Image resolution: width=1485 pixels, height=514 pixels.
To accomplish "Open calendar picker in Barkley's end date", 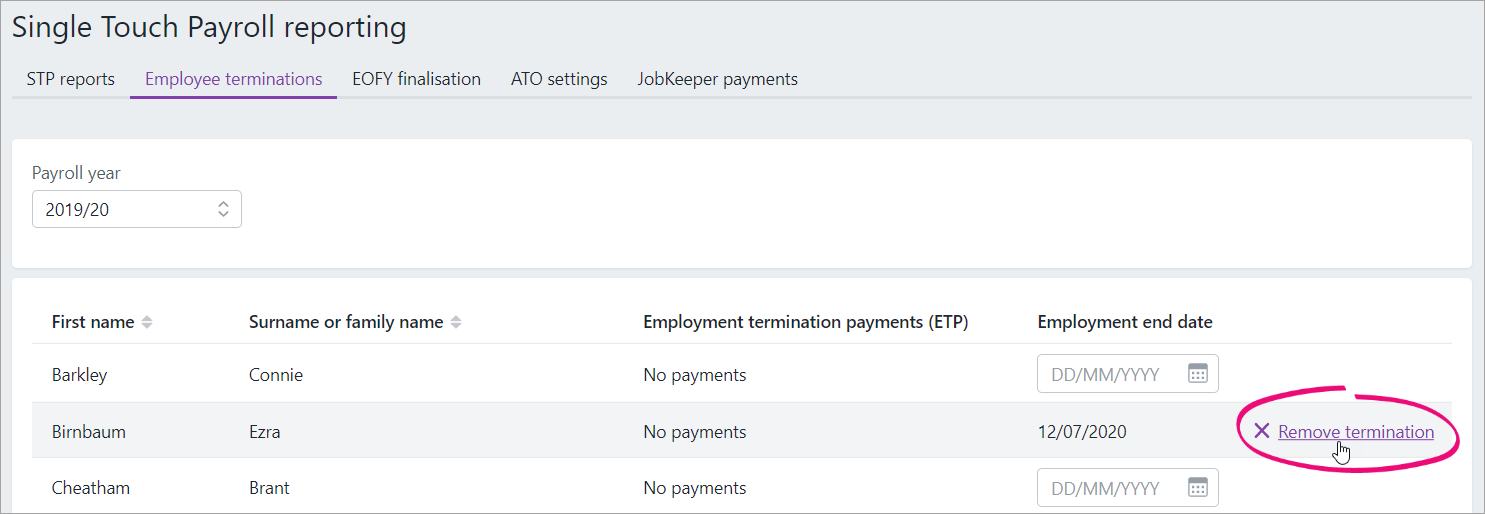I will pos(1197,374).
